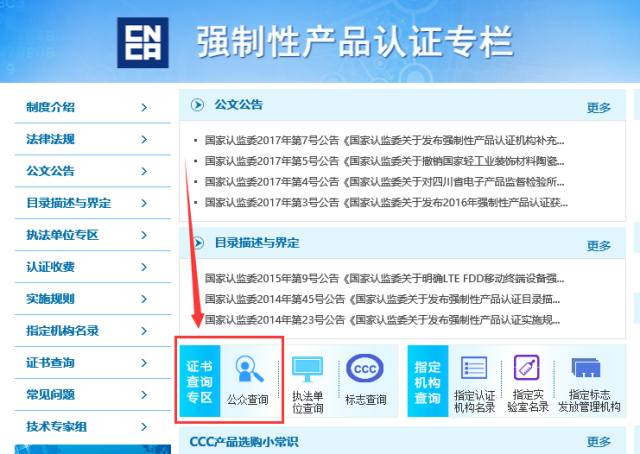Image resolution: width=640 pixels, height=454 pixels.
Task: Open 2014年第45号公告 link
Action: [x=382, y=299]
